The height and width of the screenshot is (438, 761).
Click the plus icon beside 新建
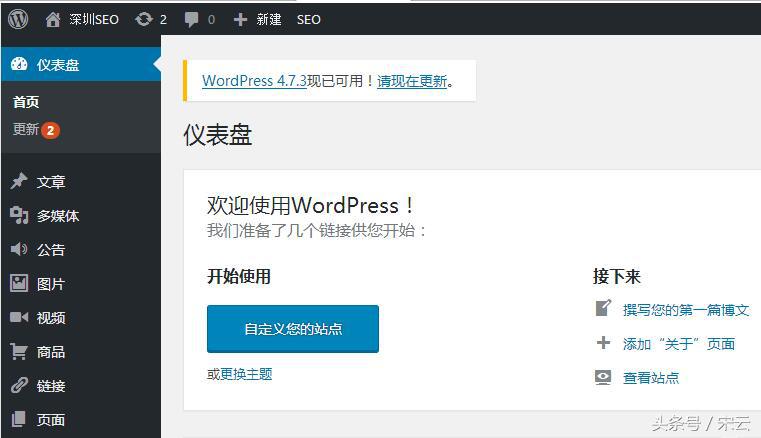click(x=240, y=19)
